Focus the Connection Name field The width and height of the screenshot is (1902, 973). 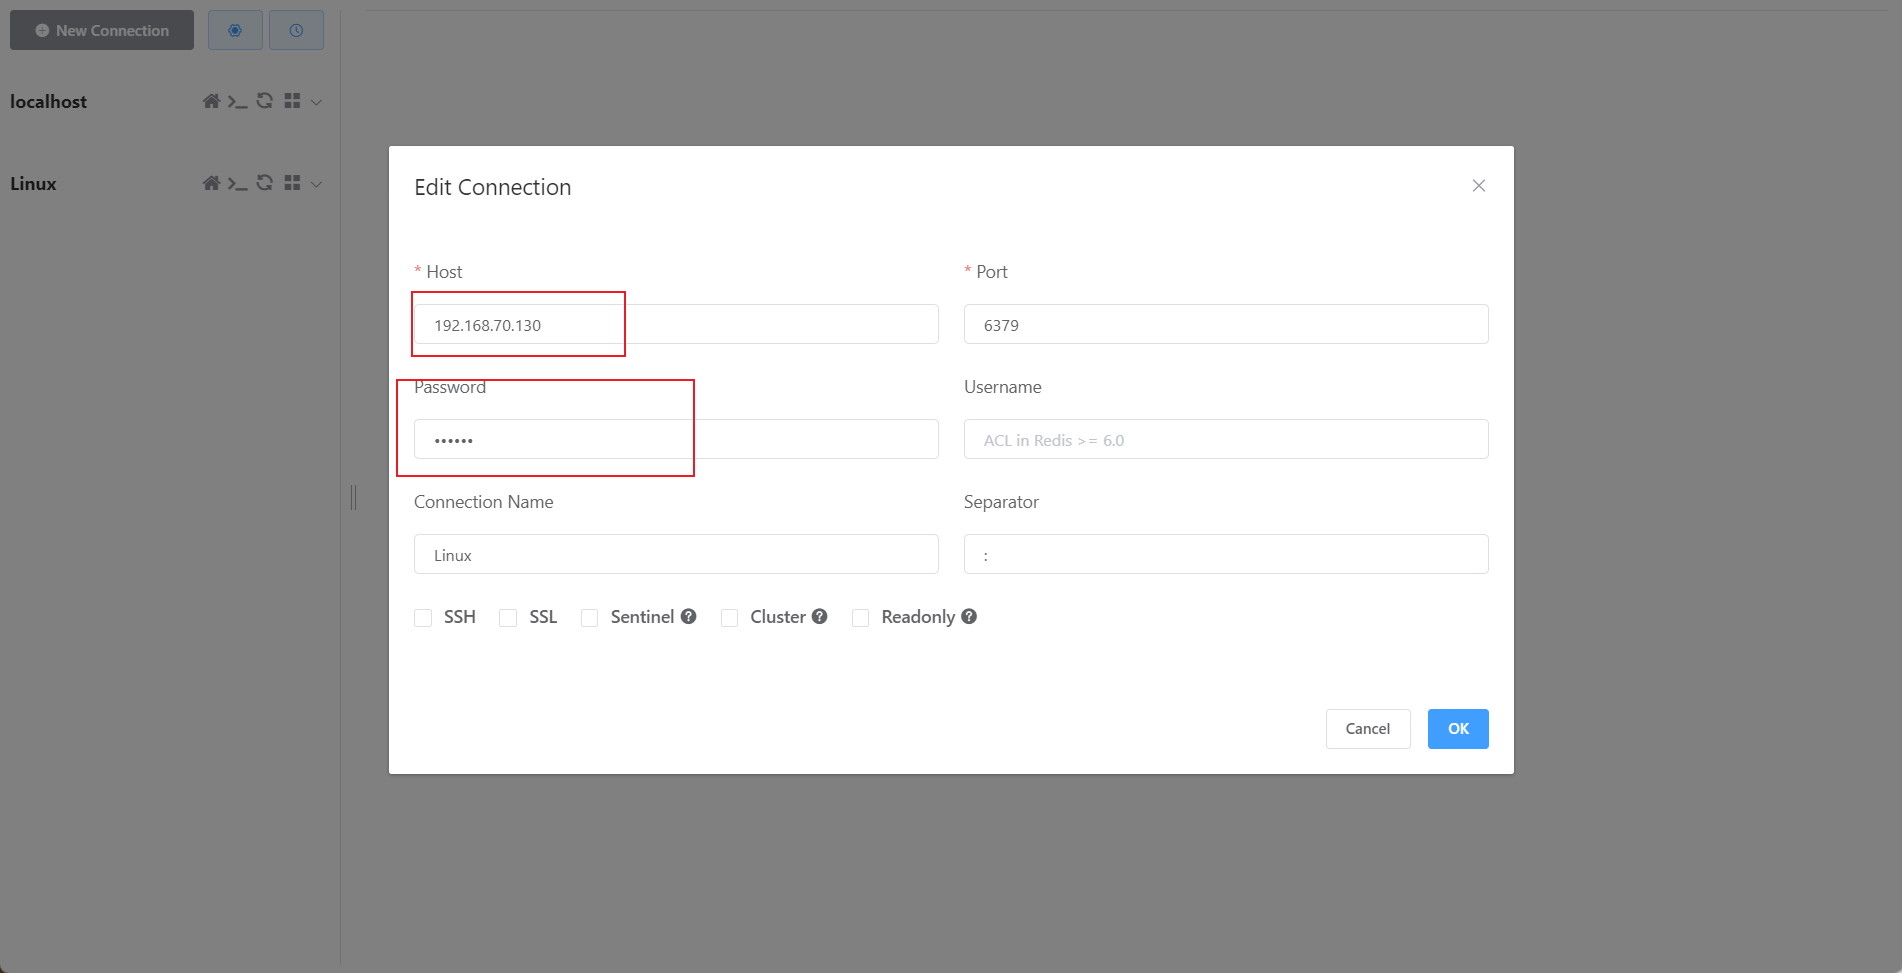[676, 554]
